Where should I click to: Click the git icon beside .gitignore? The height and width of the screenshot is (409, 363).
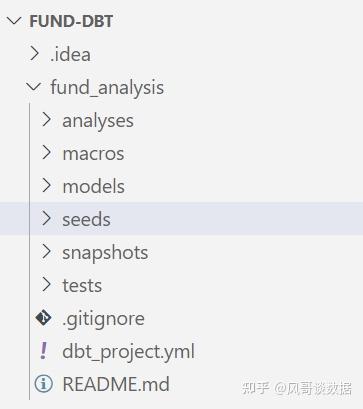(44, 318)
